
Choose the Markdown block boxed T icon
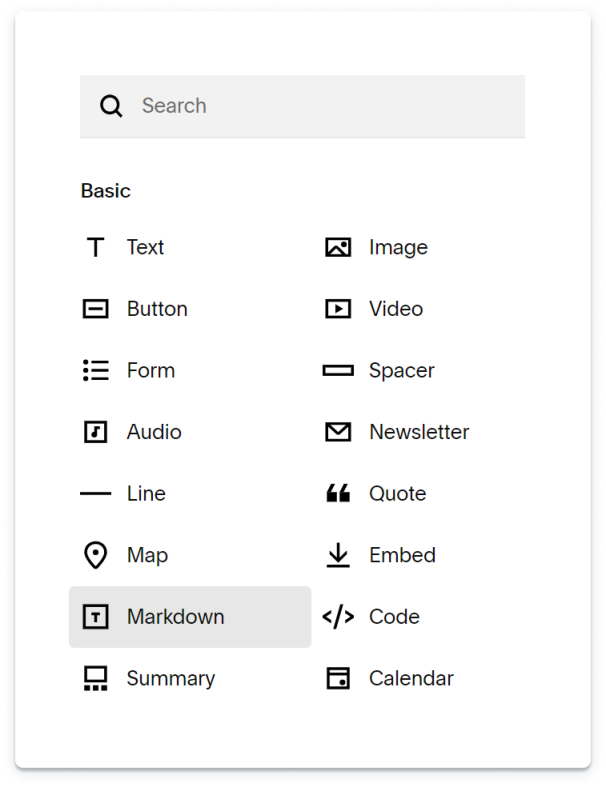[95, 617]
